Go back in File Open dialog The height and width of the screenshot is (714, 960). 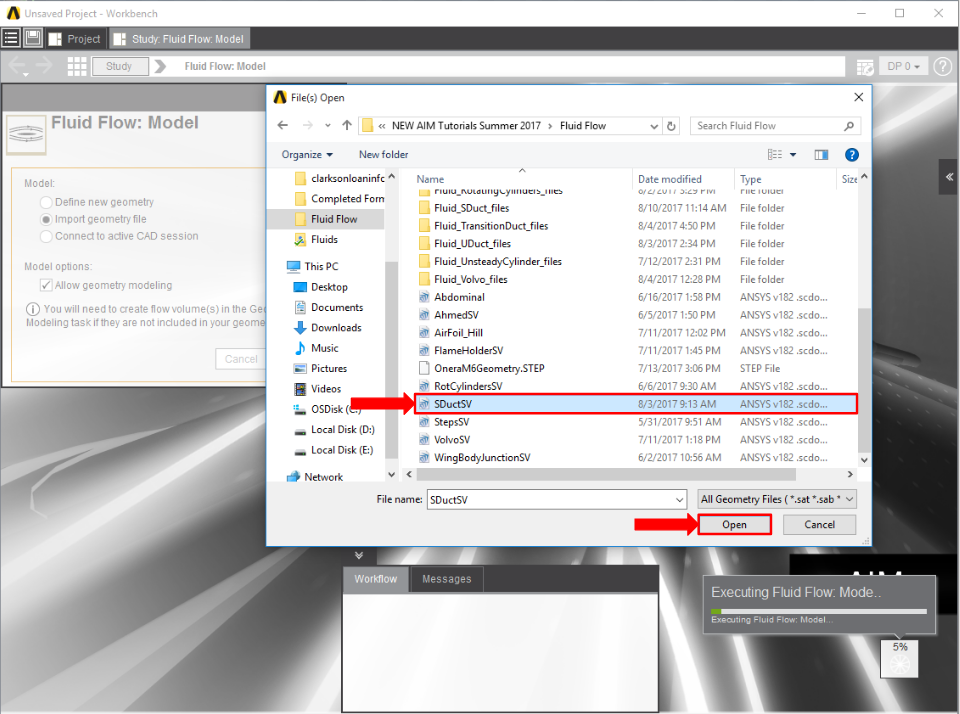282,126
